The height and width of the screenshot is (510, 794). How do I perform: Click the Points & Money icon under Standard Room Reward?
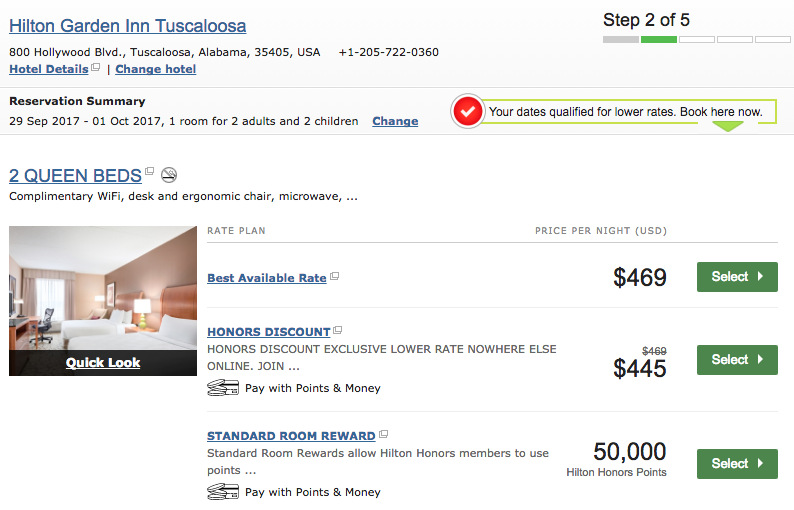click(x=223, y=492)
